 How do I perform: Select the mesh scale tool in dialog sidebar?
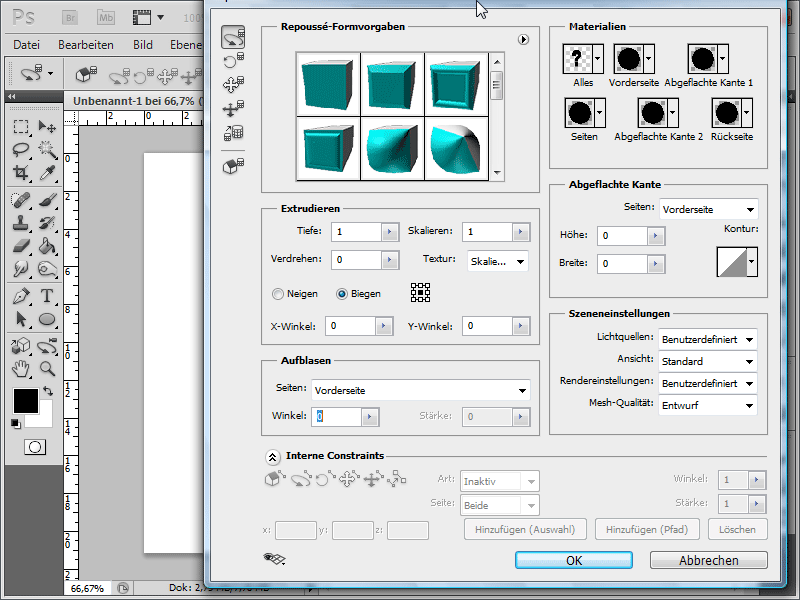point(233,133)
